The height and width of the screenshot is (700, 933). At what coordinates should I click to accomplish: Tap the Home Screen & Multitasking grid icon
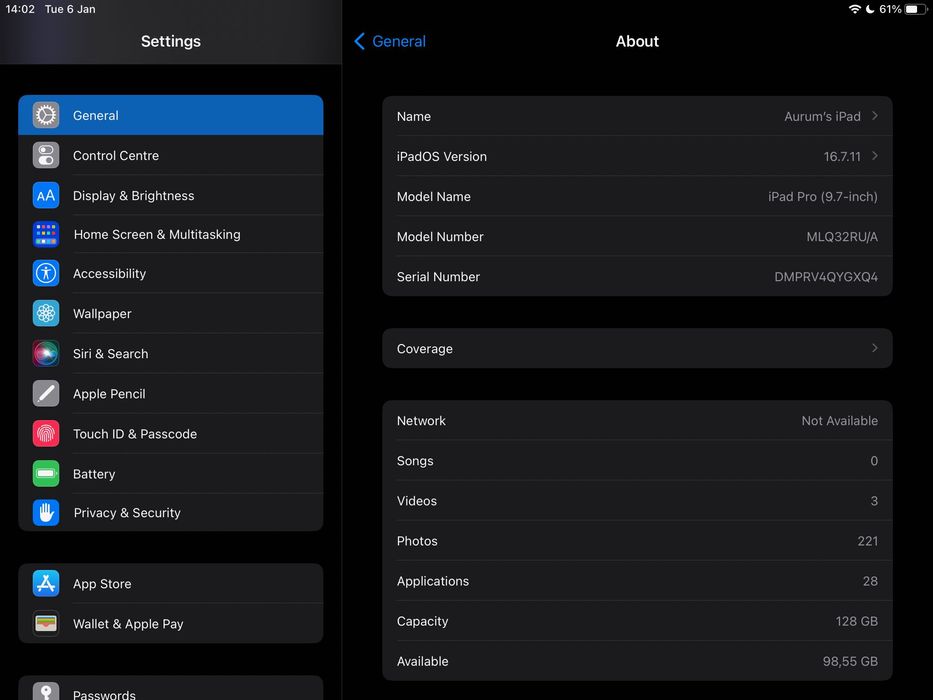tap(46, 235)
